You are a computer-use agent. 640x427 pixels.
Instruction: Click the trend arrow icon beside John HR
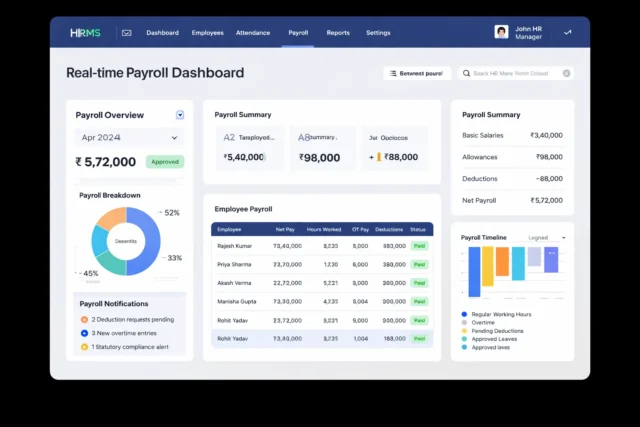(x=567, y=32)
